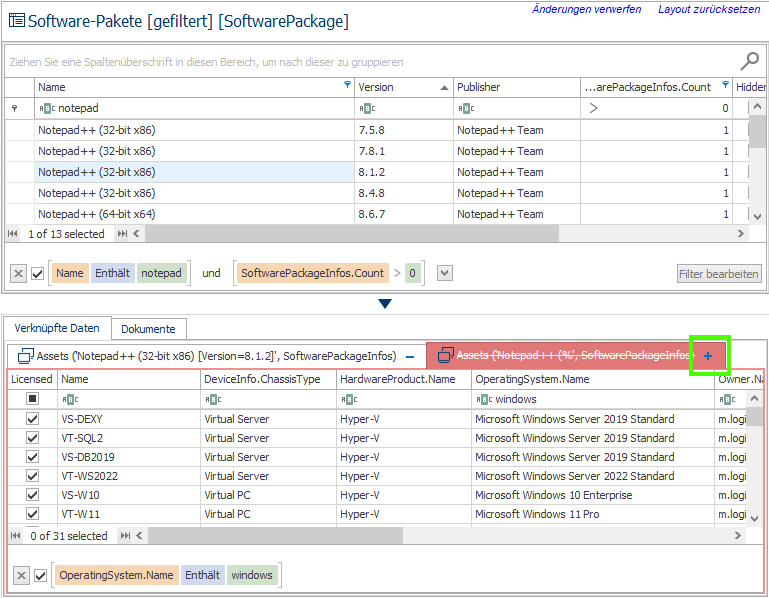Toggle the windows filter enabled checkbox
Screen dimensions: 769x598
[x=39, y=575]
